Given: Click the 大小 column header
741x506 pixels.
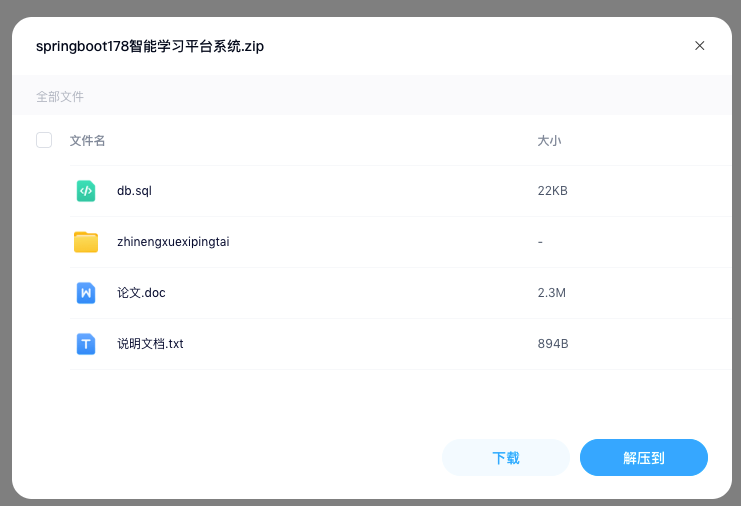Looking at the screenshot, I should click(549, 141).
